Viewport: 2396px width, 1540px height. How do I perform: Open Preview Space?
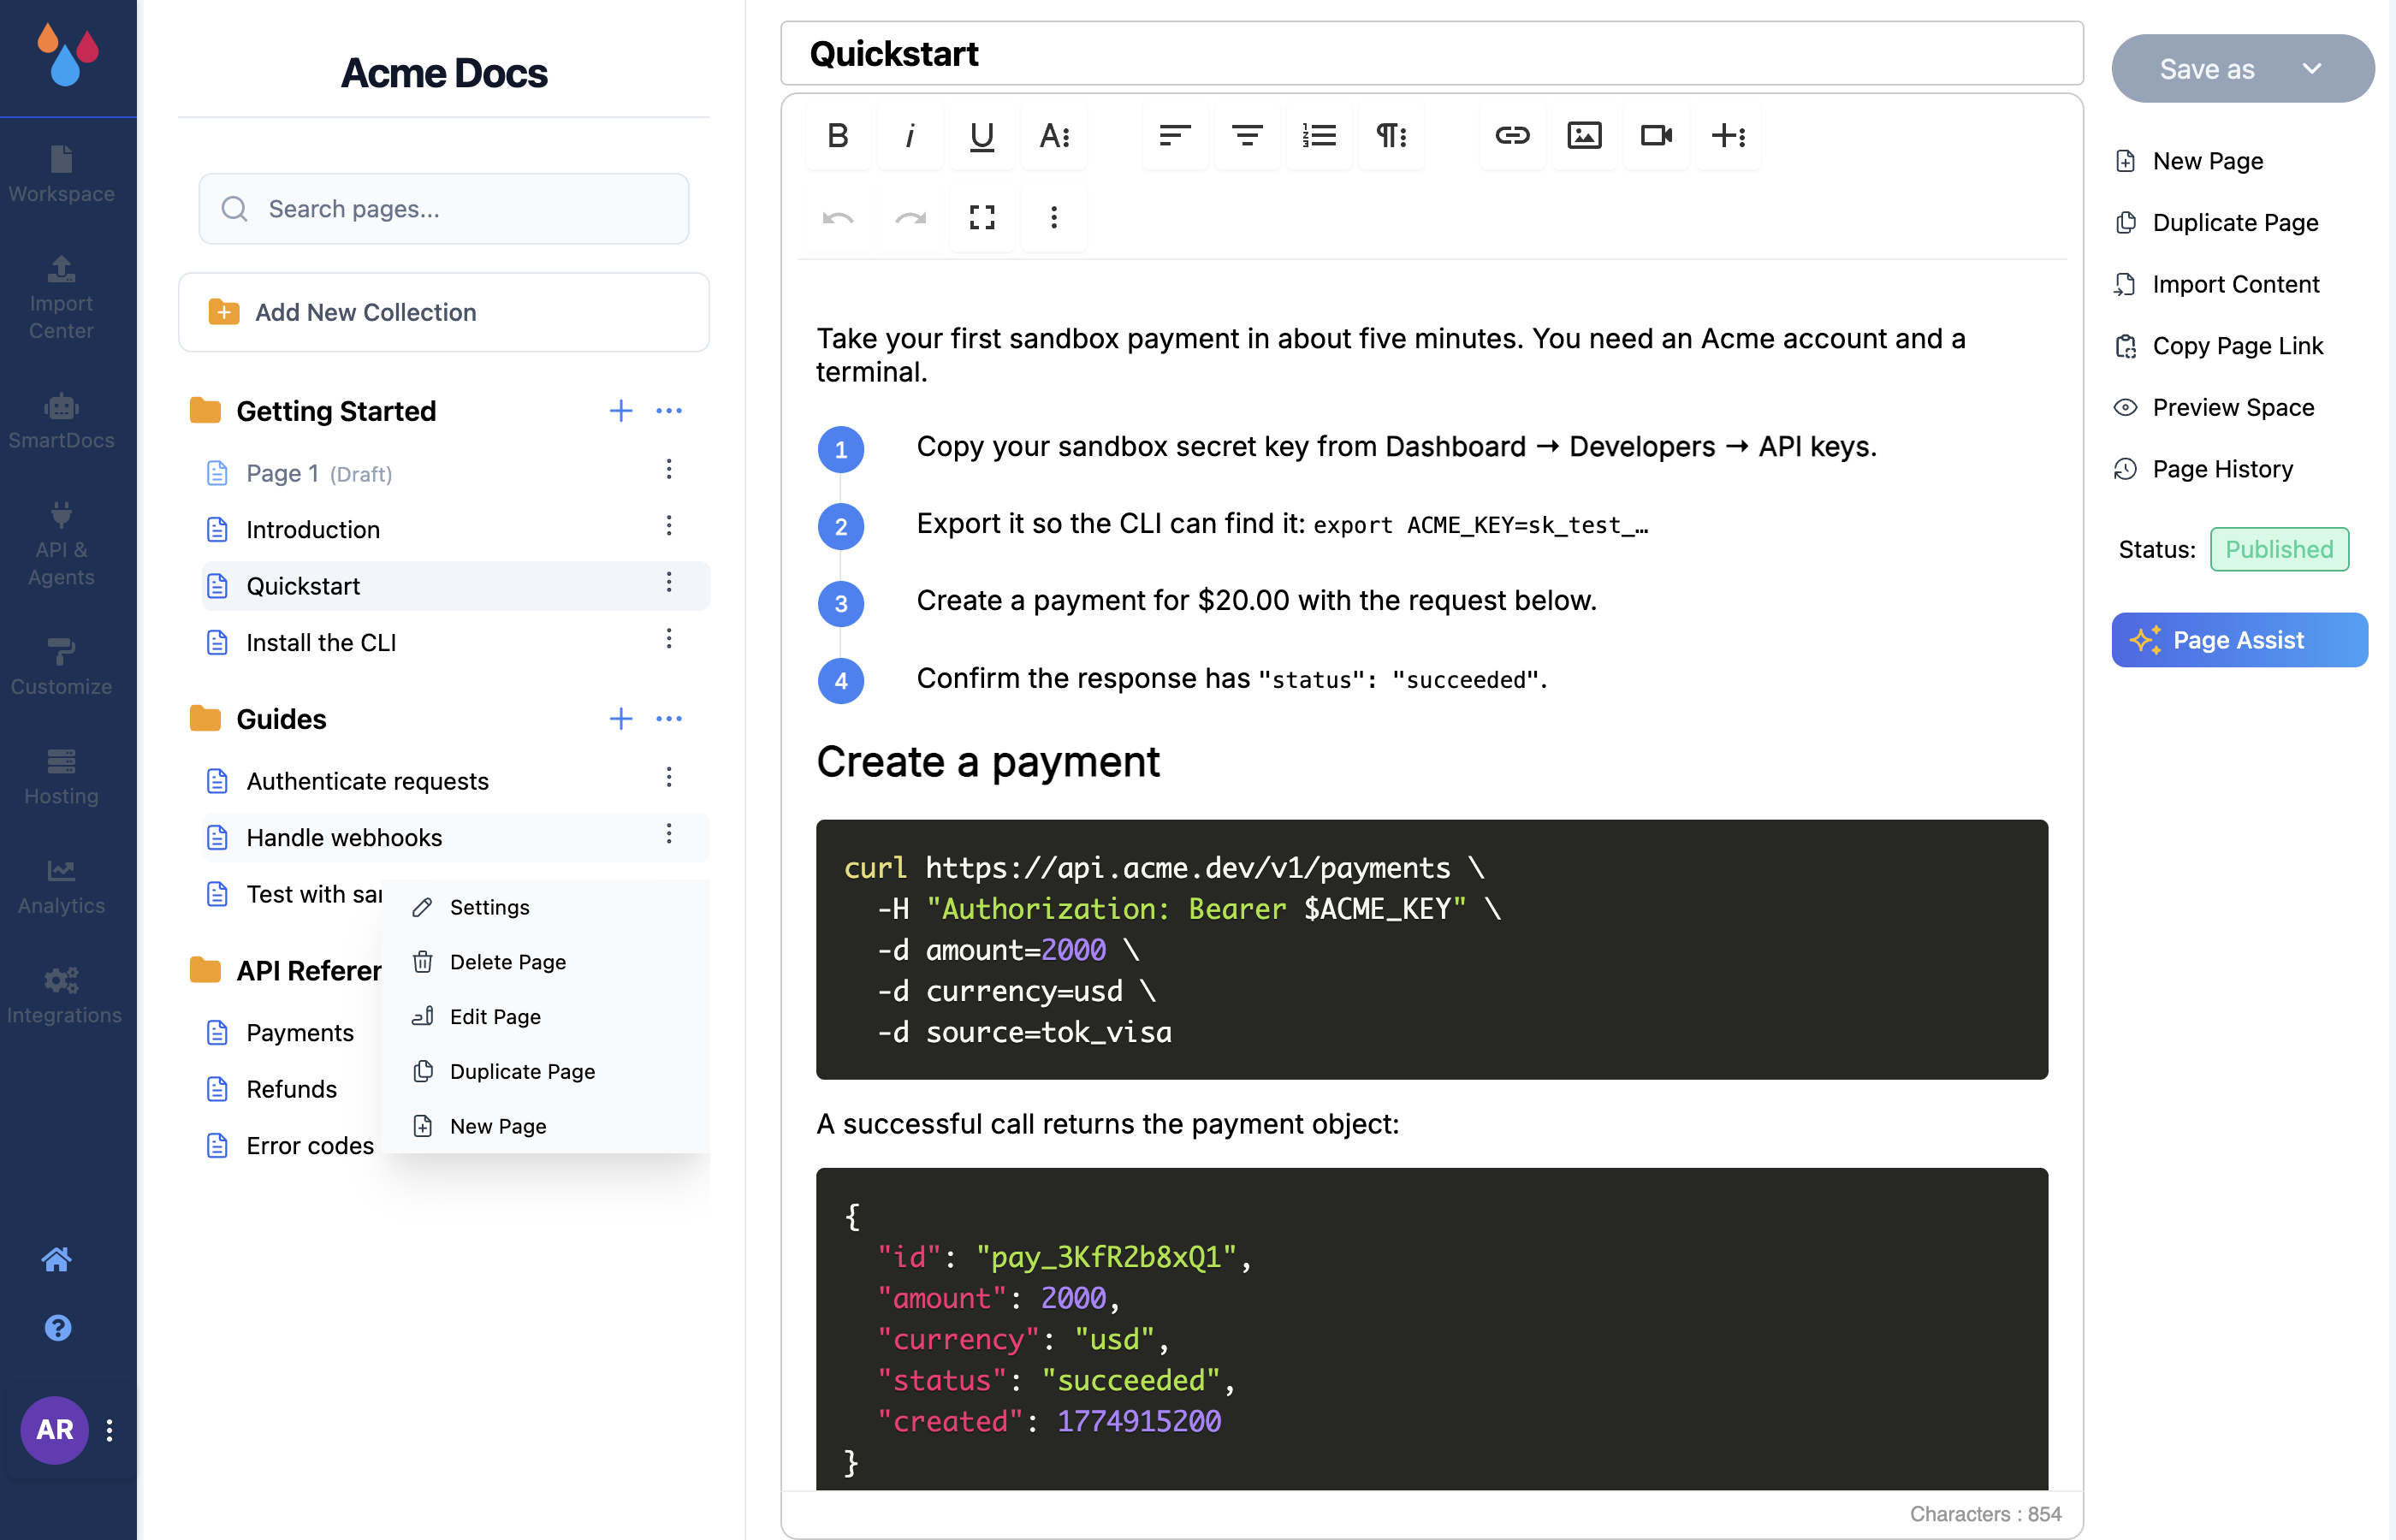2215,408
